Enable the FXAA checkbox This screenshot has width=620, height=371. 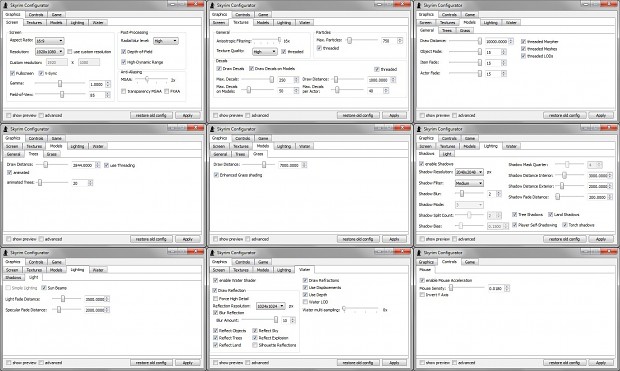pyautogui.click(x=166, y=91)
